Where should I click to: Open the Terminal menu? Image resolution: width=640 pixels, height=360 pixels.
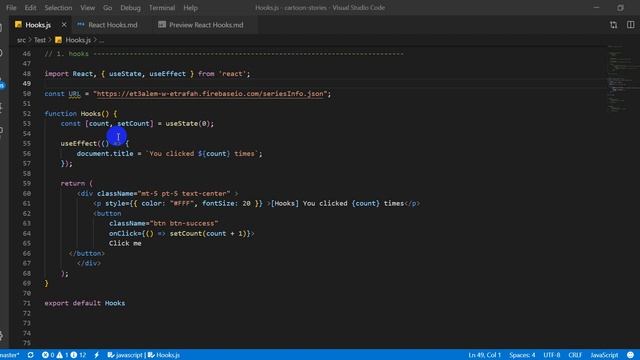click(x=162, y=8)
